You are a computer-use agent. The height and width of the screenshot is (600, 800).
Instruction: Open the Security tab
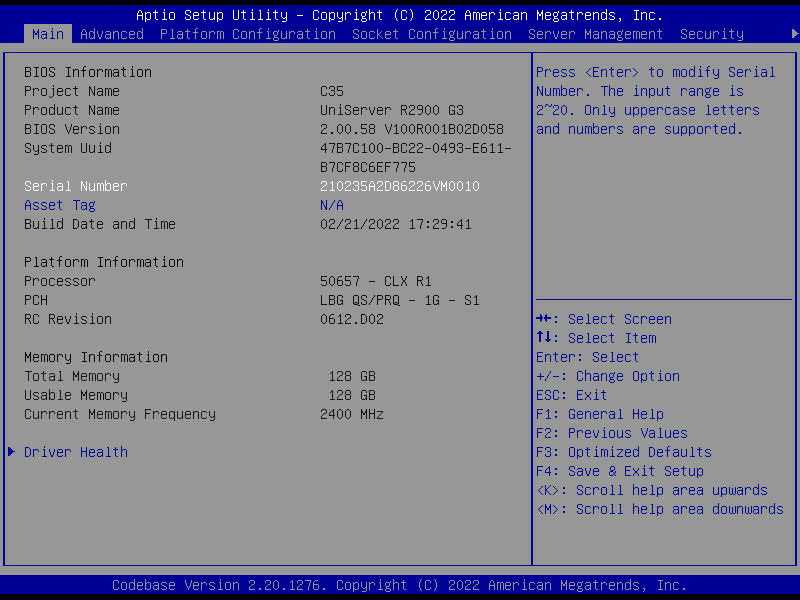point(711,34)
